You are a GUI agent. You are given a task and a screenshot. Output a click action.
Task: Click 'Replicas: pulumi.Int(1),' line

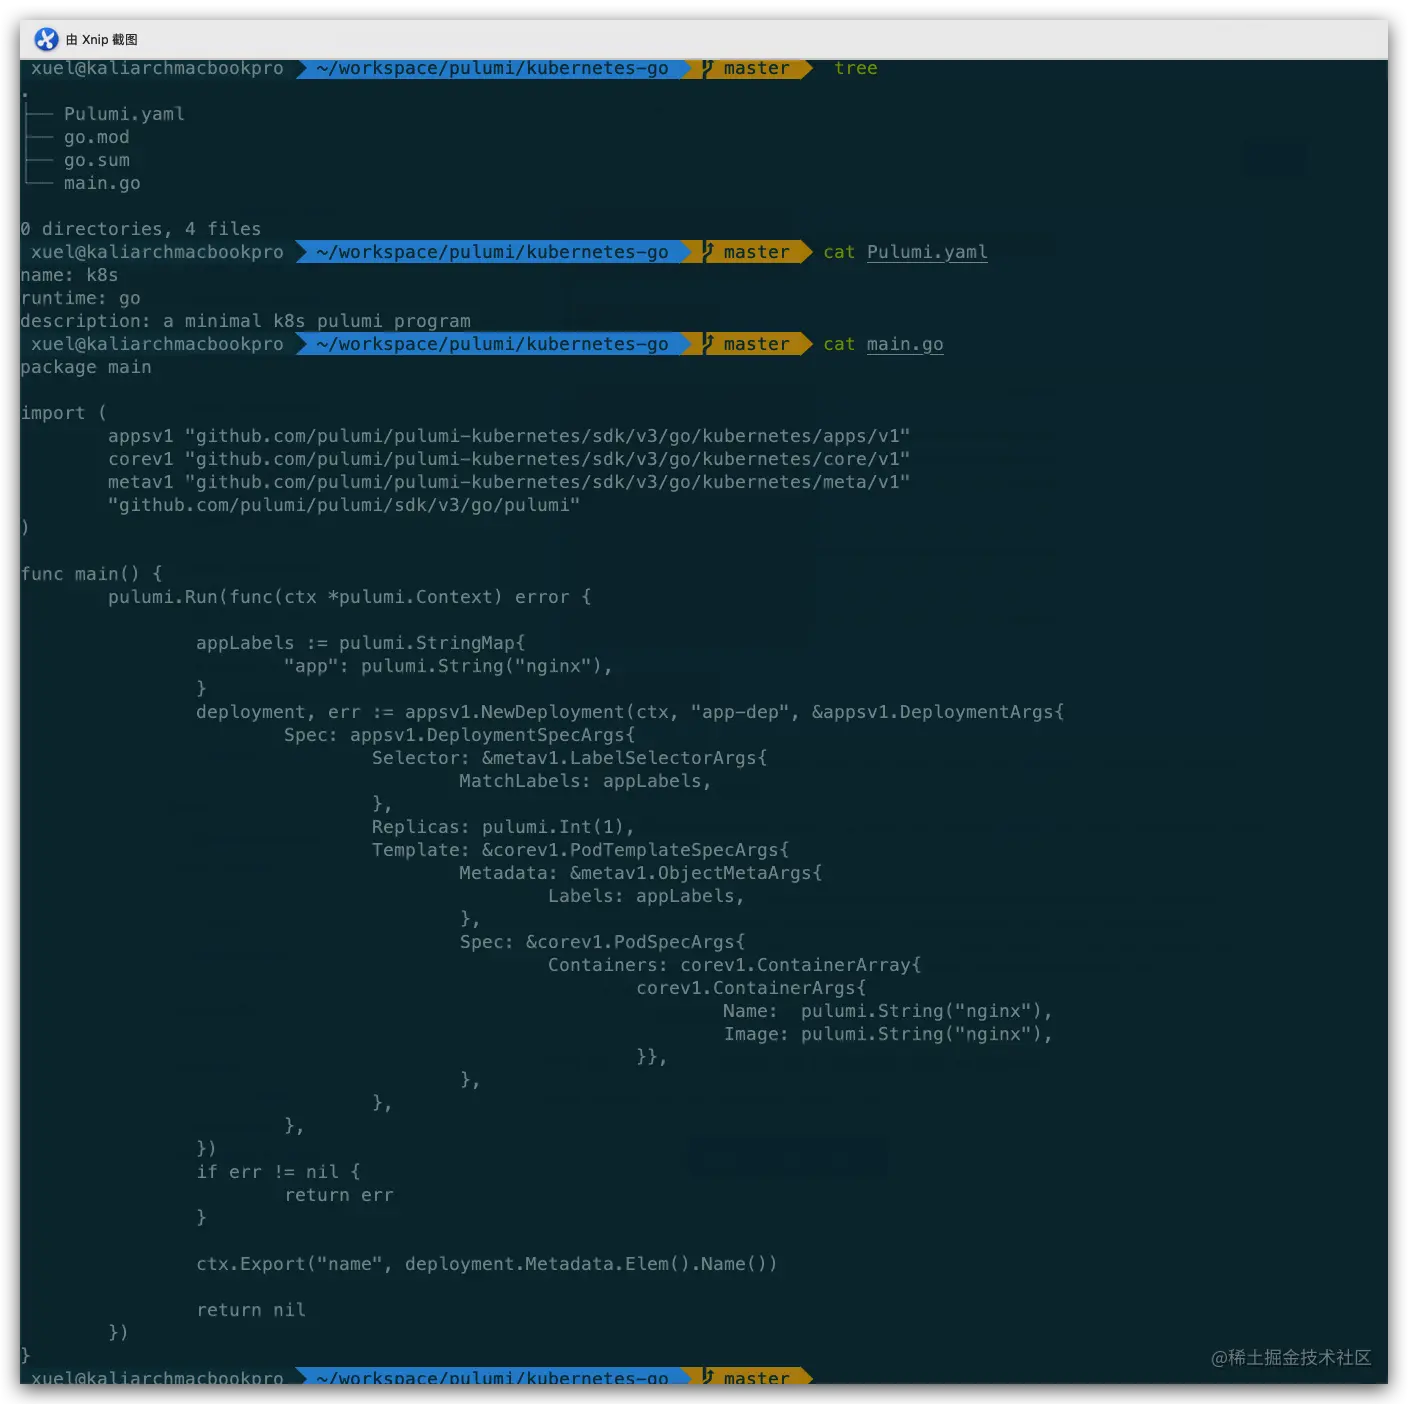pos(504,827)
